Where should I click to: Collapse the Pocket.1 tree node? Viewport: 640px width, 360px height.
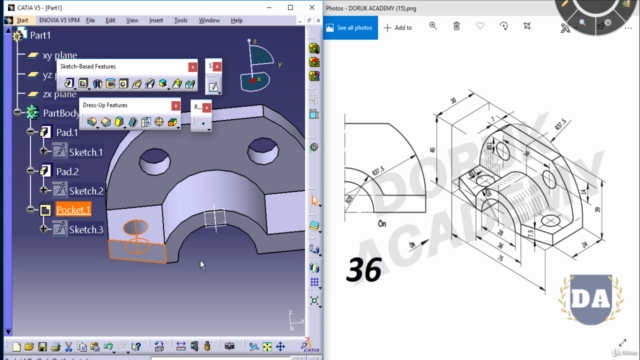click(x=31, y=209)
